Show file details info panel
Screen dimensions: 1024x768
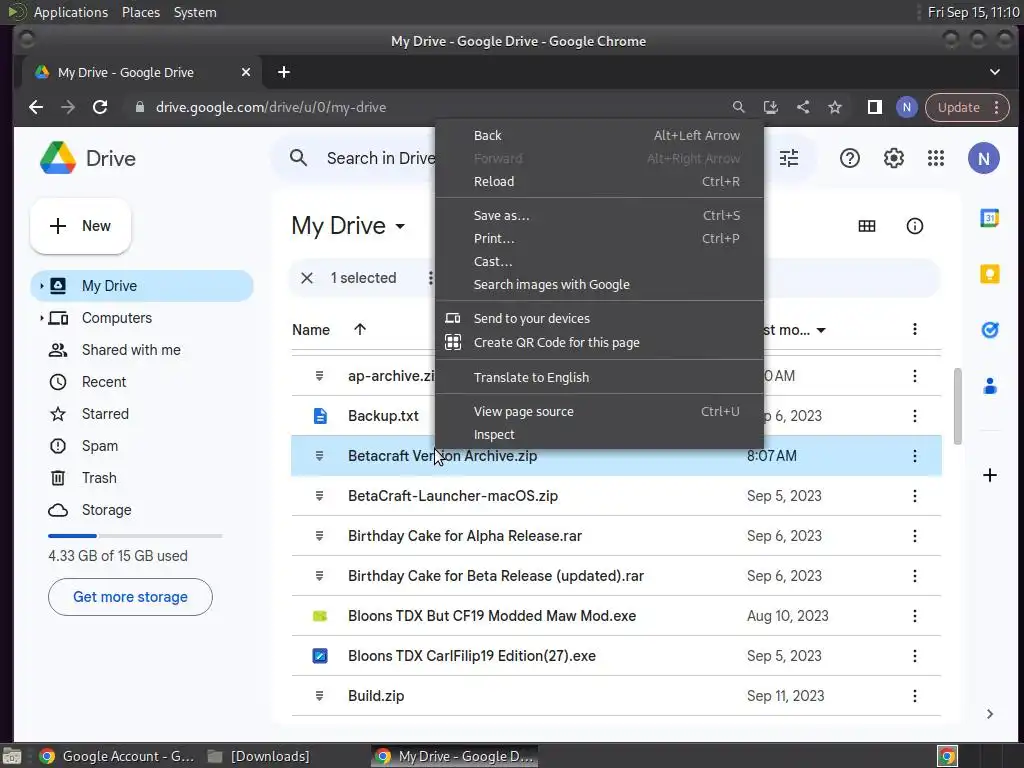coord(914,226)
